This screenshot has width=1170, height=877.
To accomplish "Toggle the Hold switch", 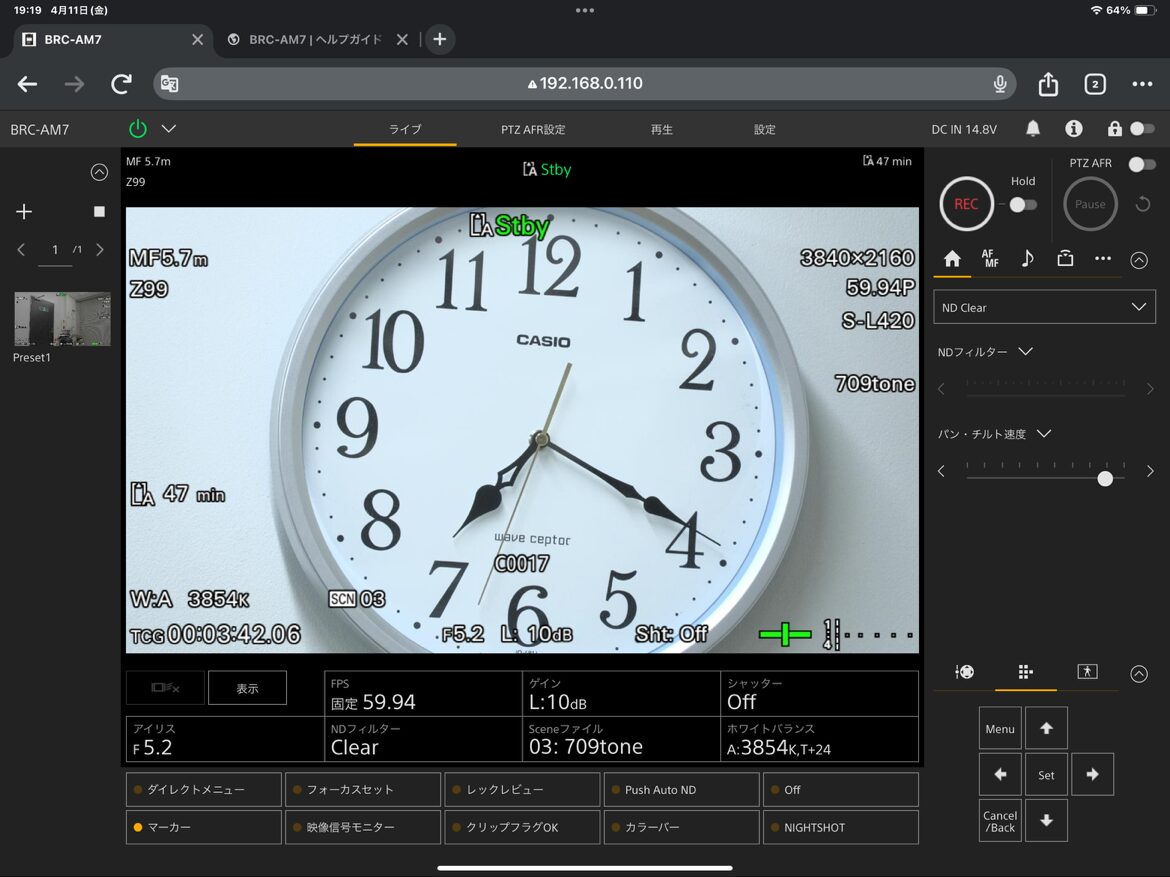I will point(1022,205).
